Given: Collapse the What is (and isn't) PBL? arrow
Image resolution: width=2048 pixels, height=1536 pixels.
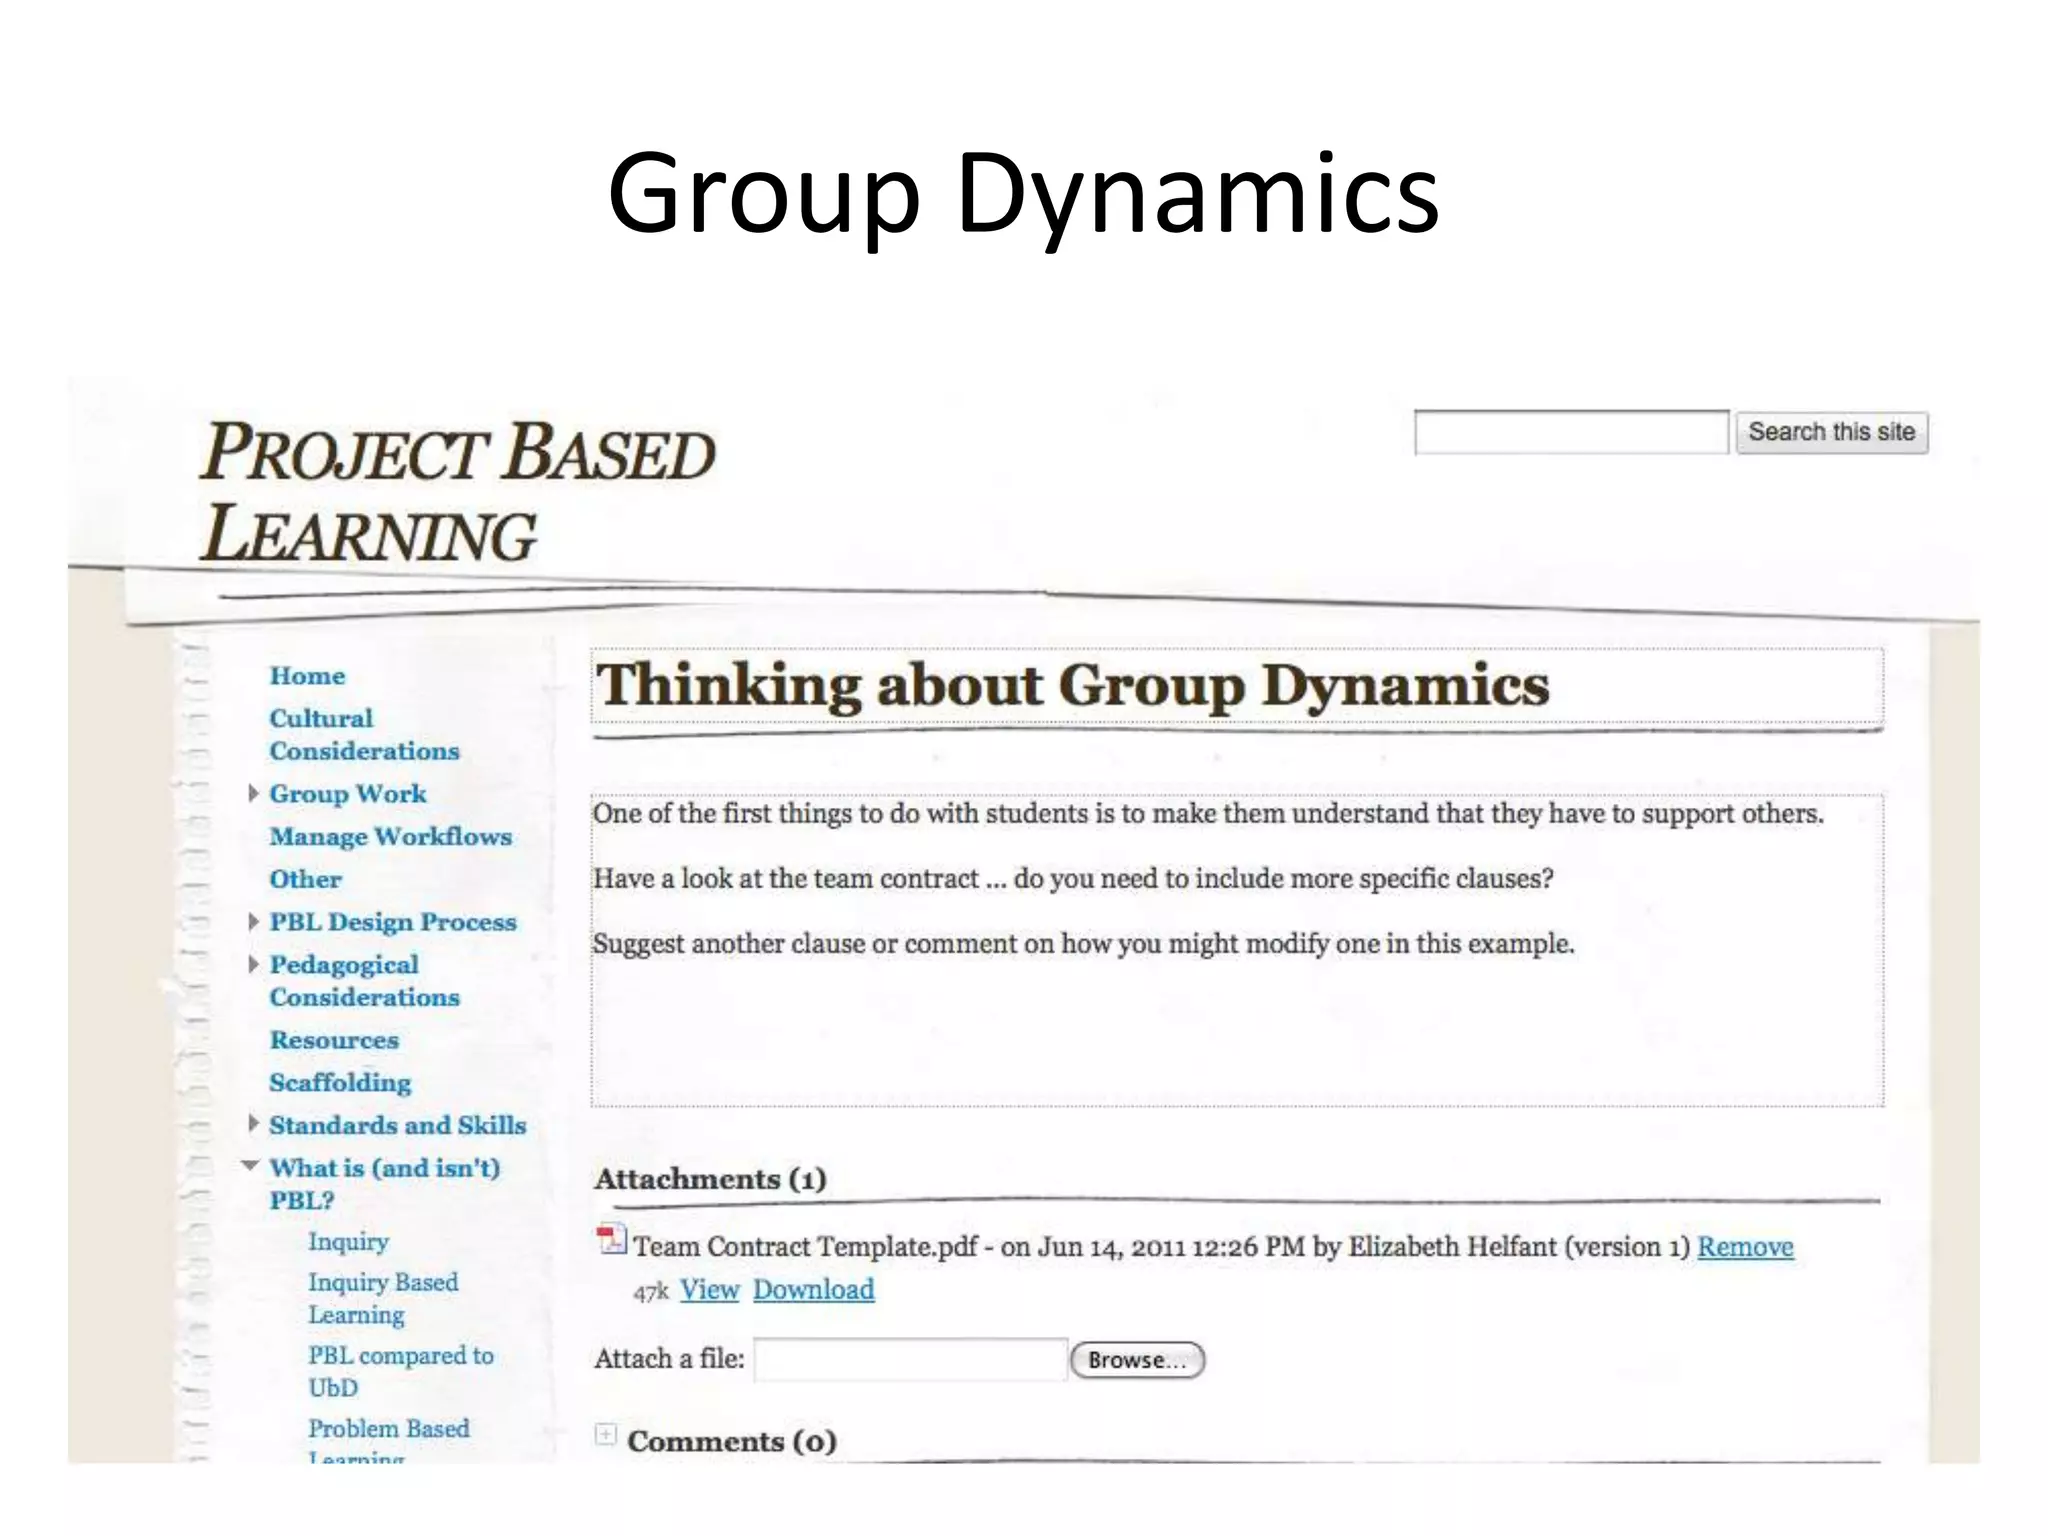Looking at the screenshot, I should 251,1166.
